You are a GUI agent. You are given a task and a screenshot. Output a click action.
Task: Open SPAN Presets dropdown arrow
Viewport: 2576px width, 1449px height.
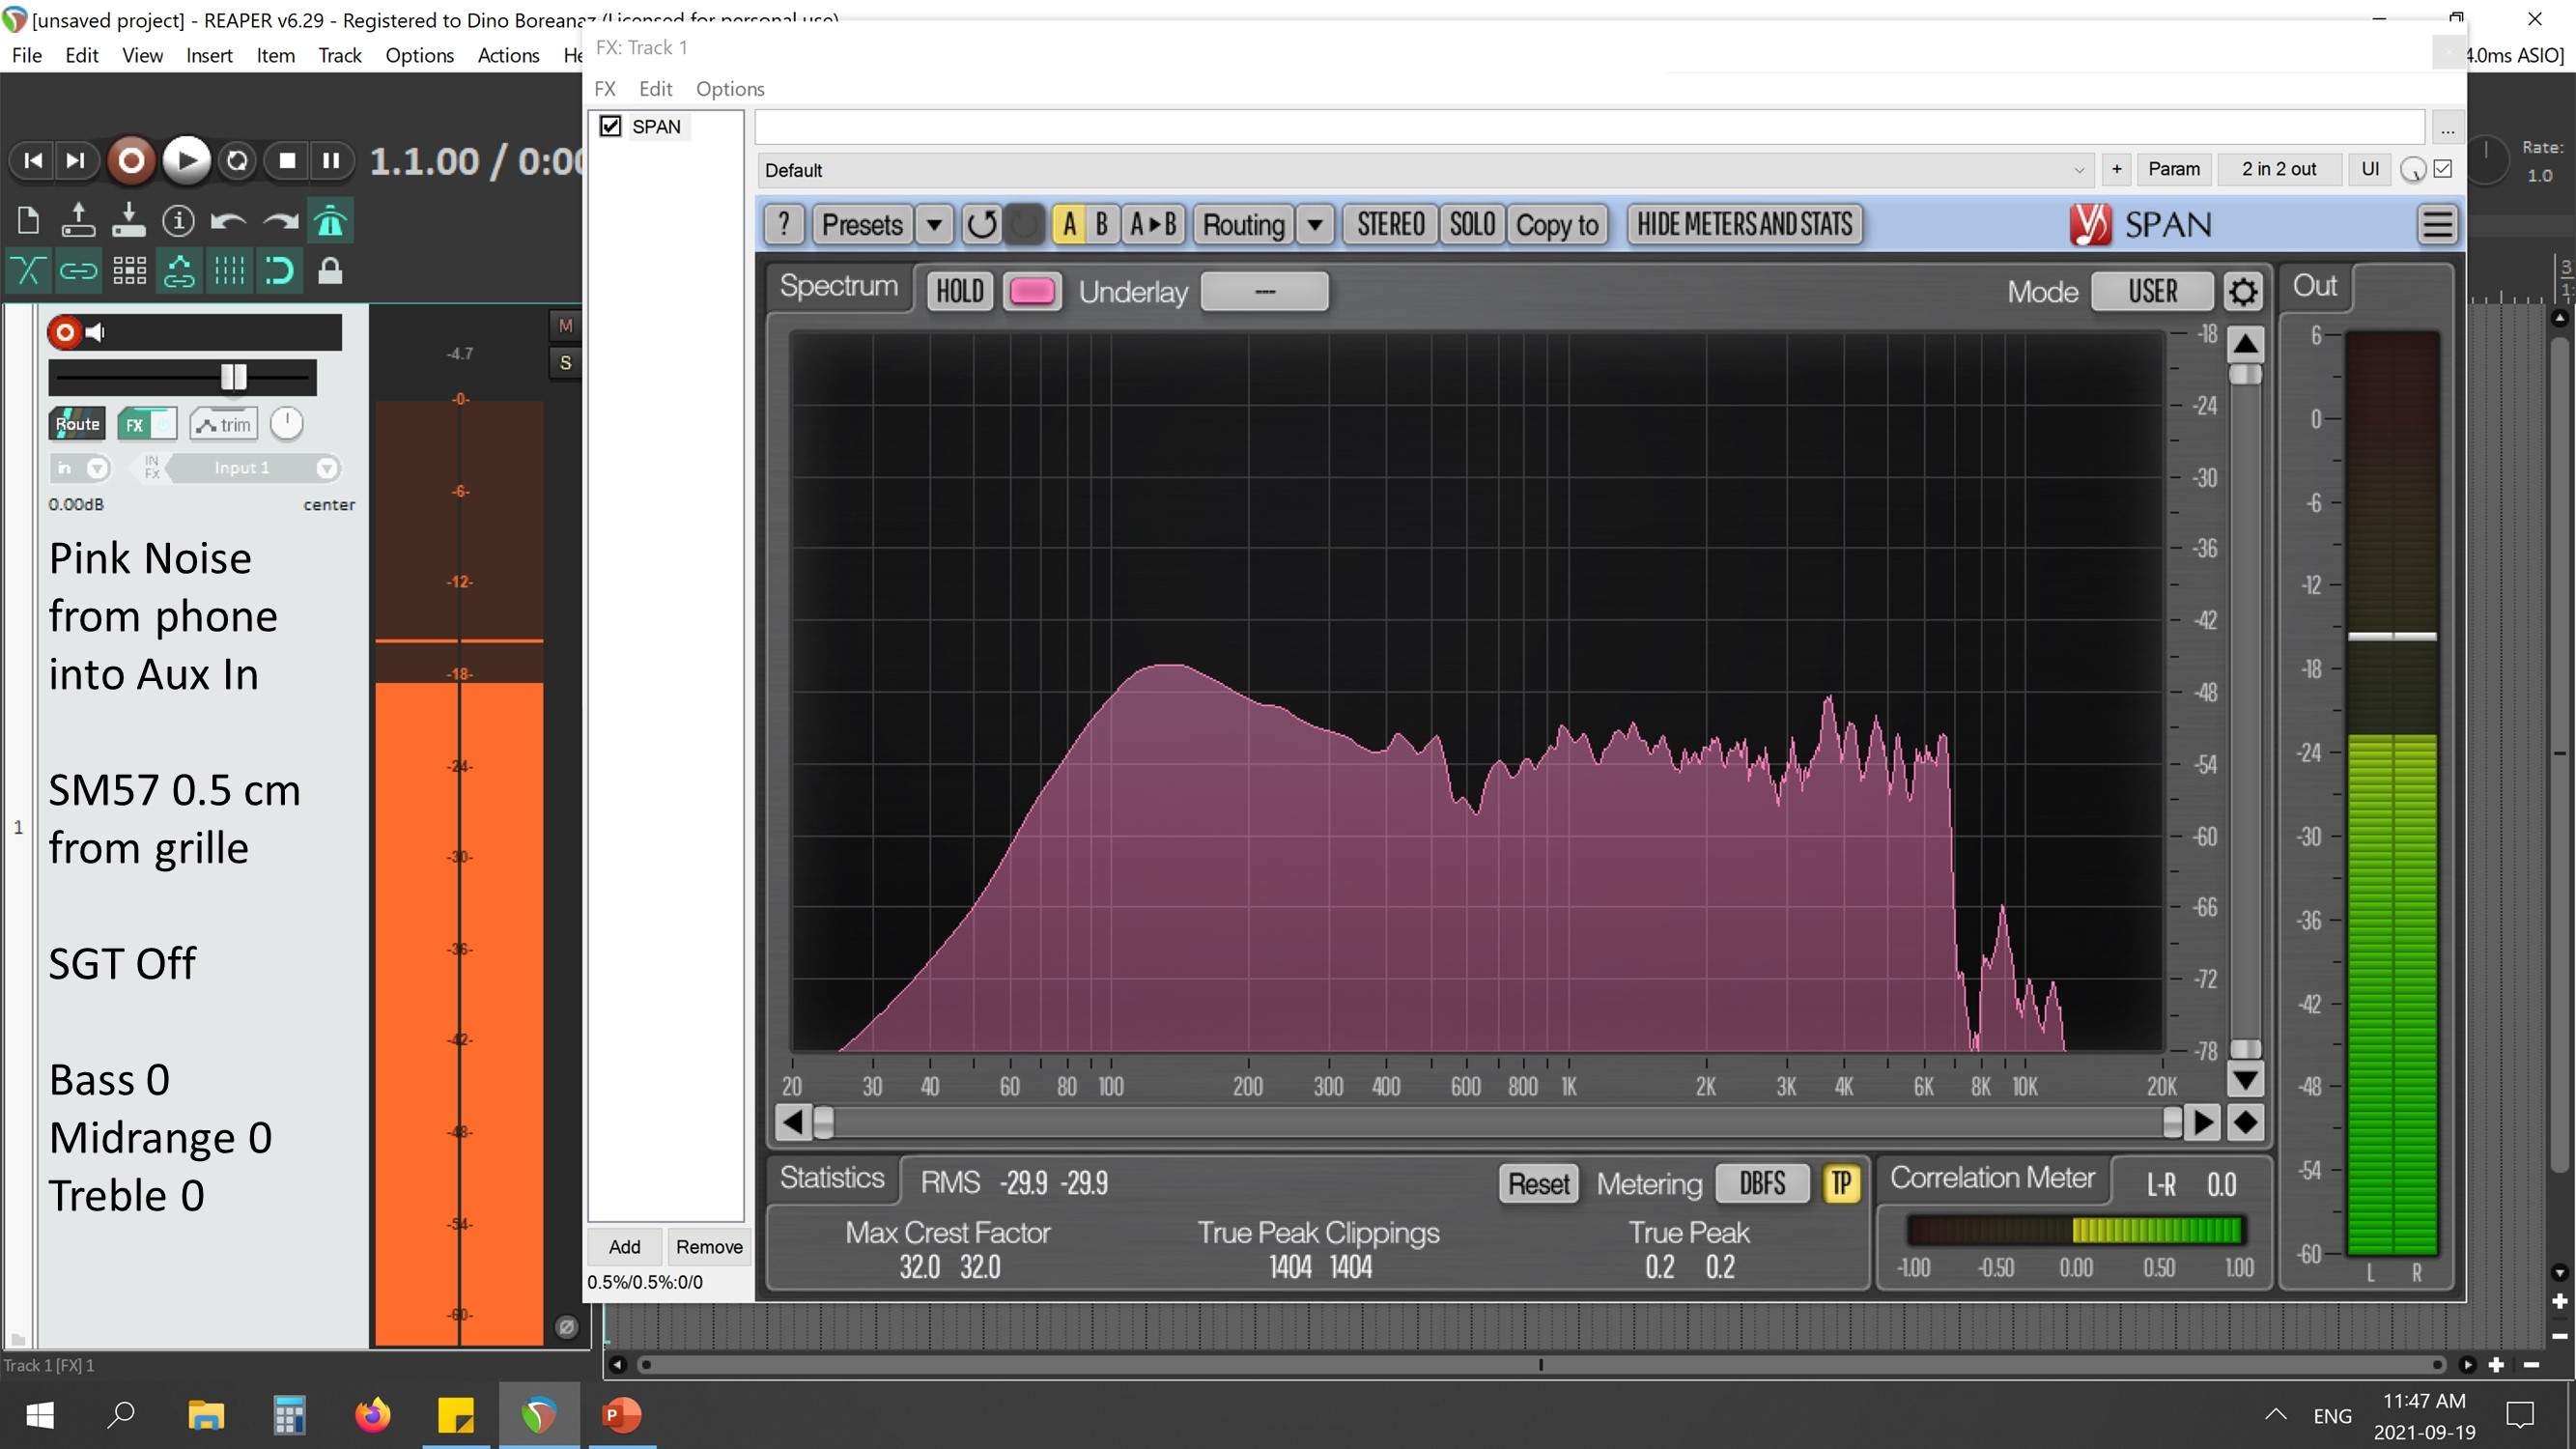pos(934,225)
